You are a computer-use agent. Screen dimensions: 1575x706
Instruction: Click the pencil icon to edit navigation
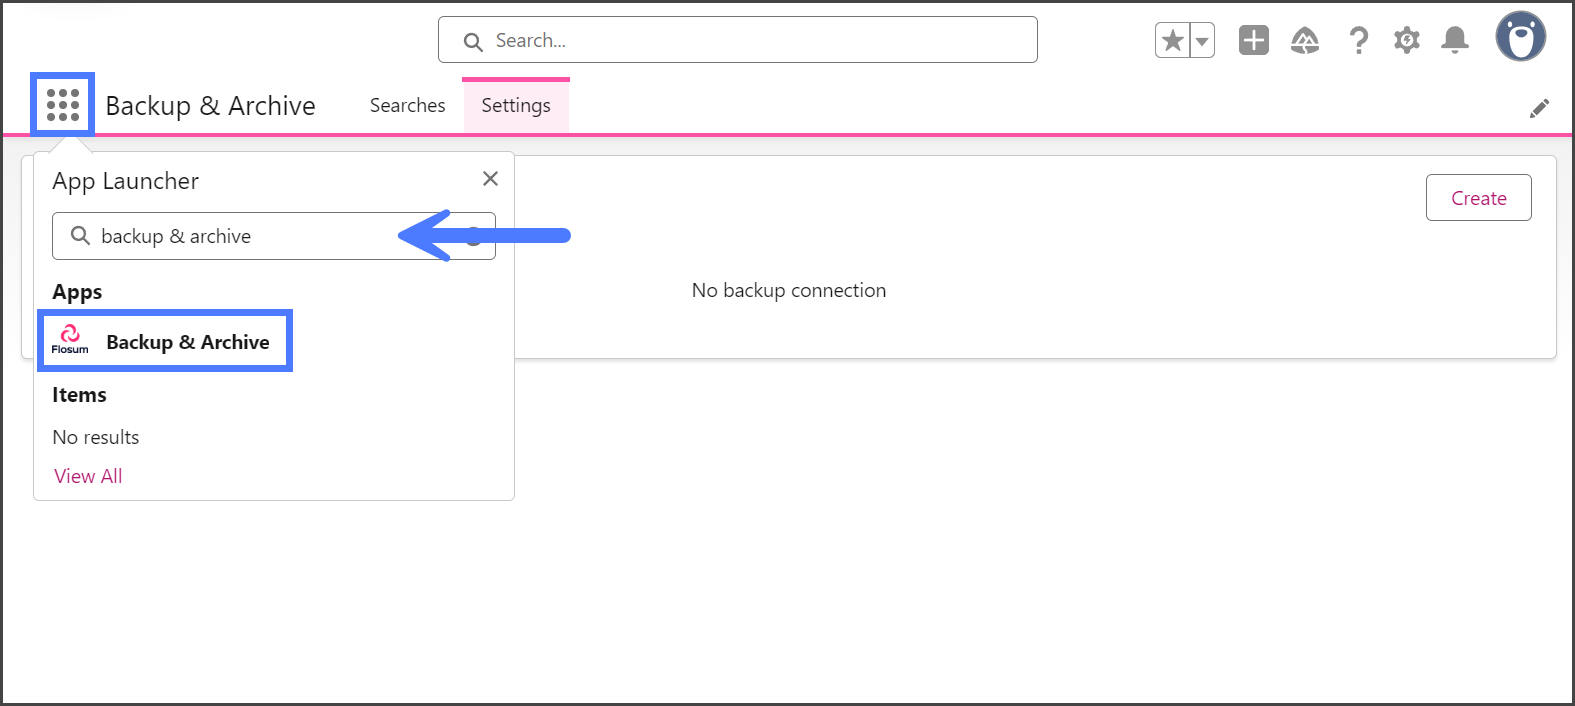(1539, 108)
